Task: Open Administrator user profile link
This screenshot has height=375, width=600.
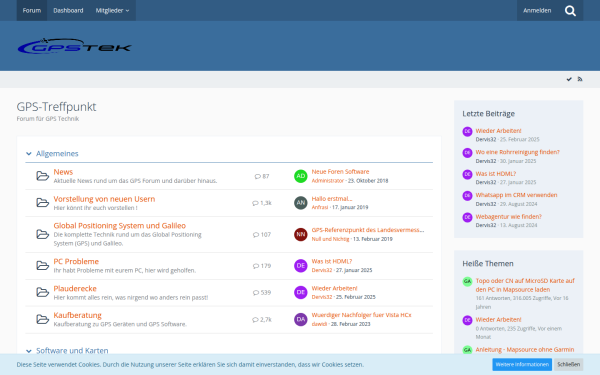Action: [328, 181]
